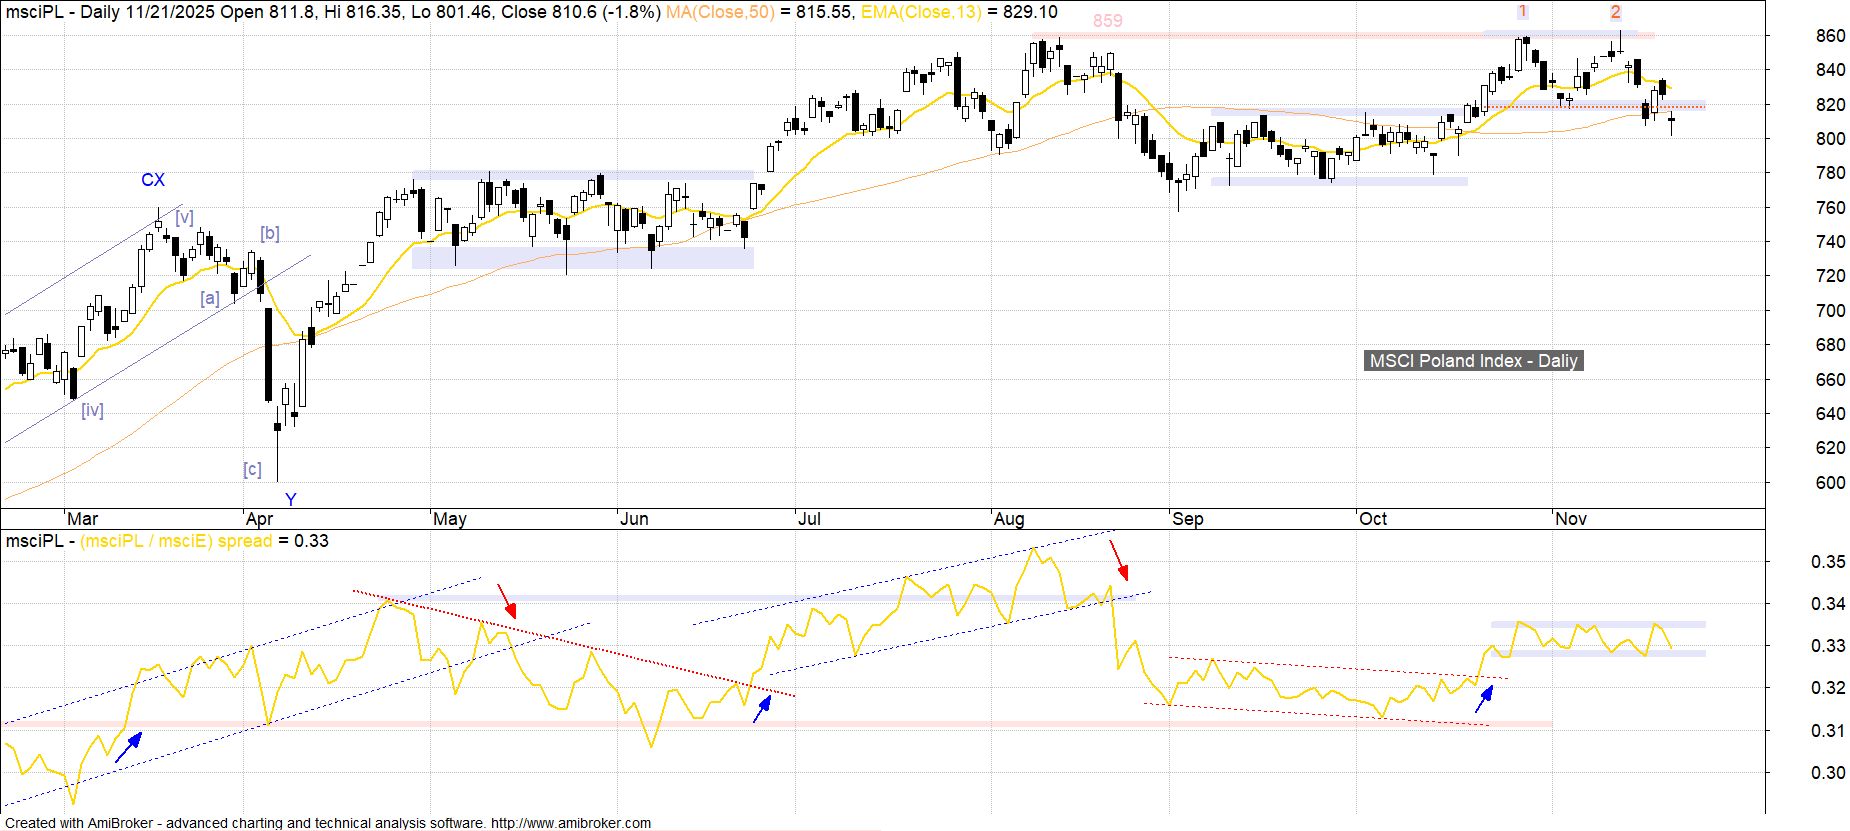The height and width of the screenshot is (831, 1850).
Task: Select the blue up arrow in late June
Action: [x=763, y=708]
